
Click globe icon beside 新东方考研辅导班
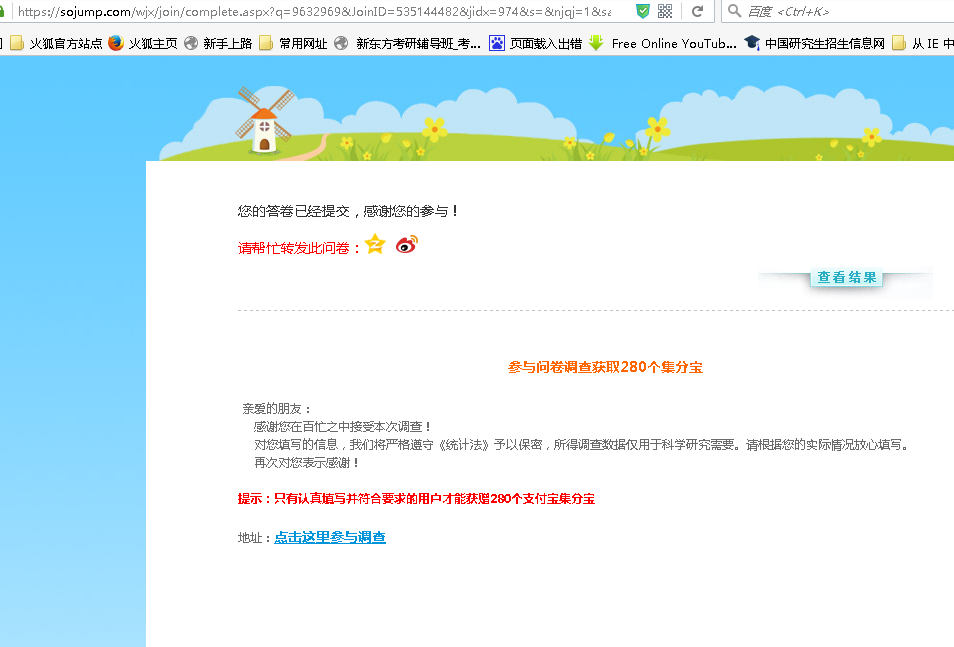point(341,43)
